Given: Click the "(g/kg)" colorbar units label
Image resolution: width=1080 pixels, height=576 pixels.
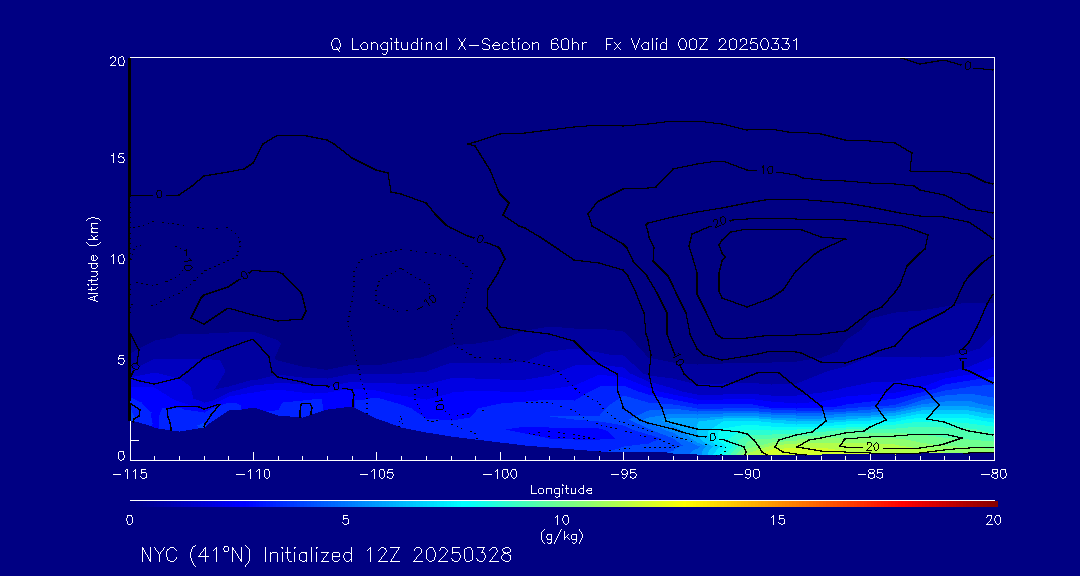Looking at the screenshot, I should (561, 534).
